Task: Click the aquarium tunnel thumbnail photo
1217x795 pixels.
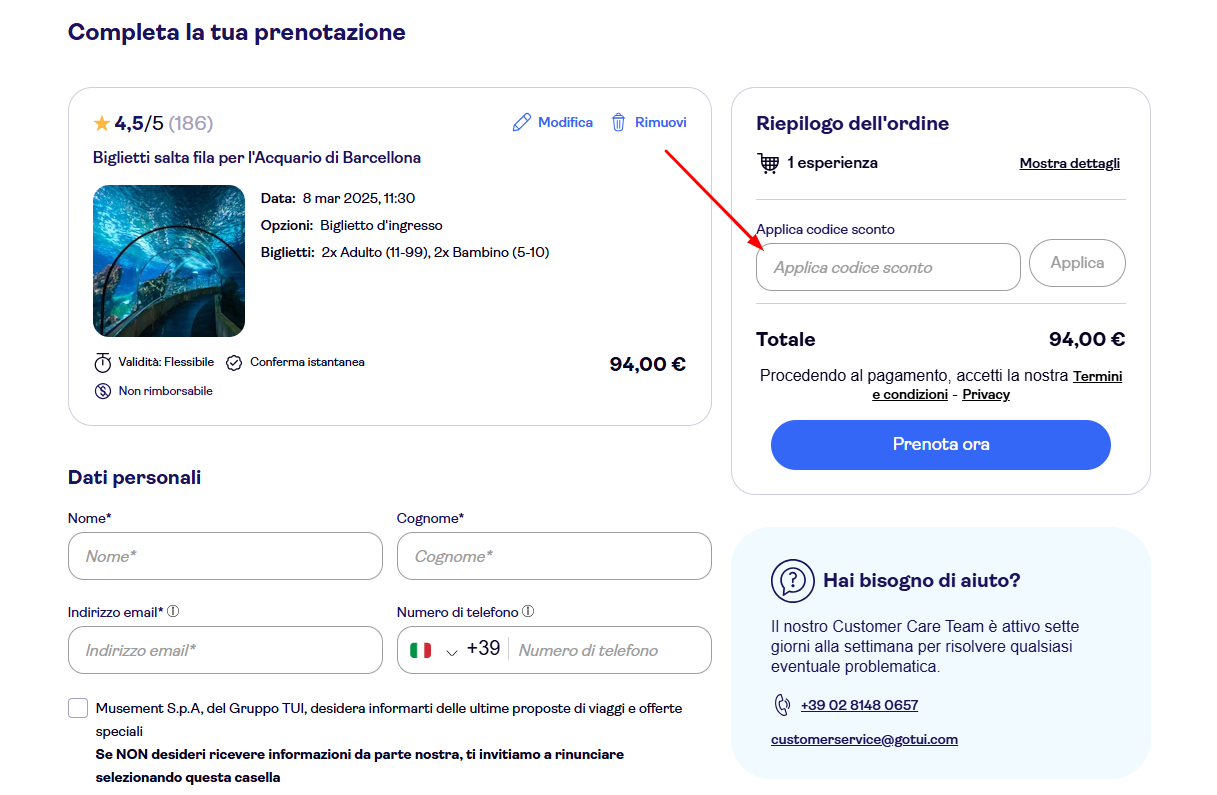Action: [169, 260]
